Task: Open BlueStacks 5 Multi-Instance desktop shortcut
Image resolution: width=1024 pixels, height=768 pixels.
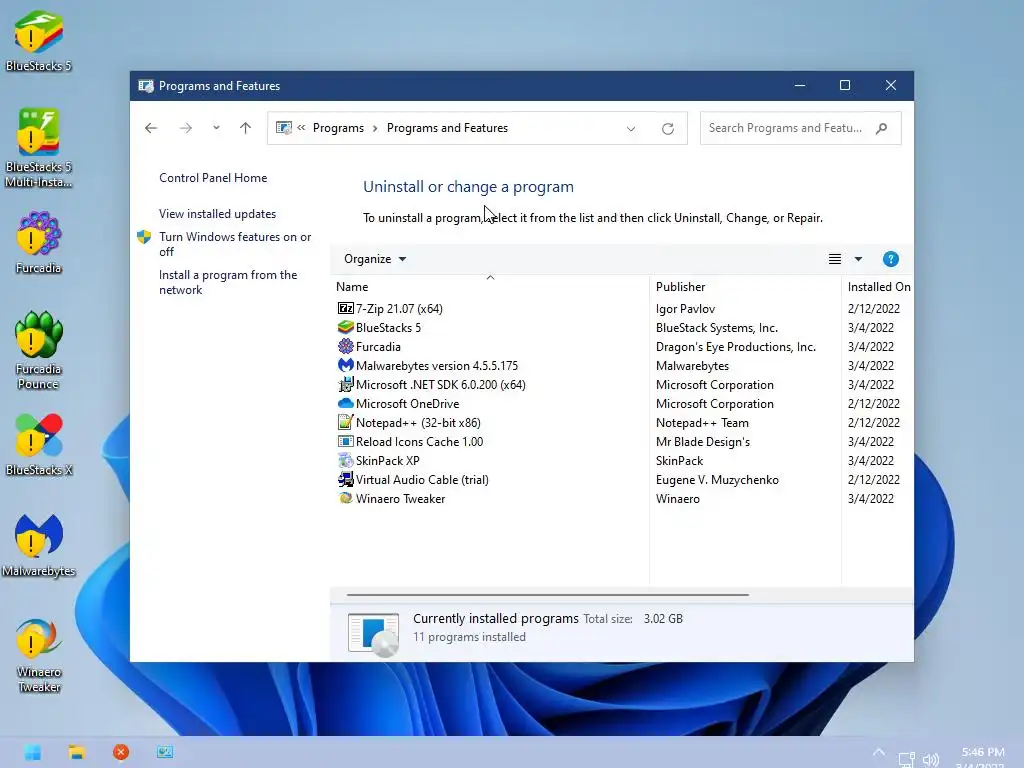Action: (39, 148)
